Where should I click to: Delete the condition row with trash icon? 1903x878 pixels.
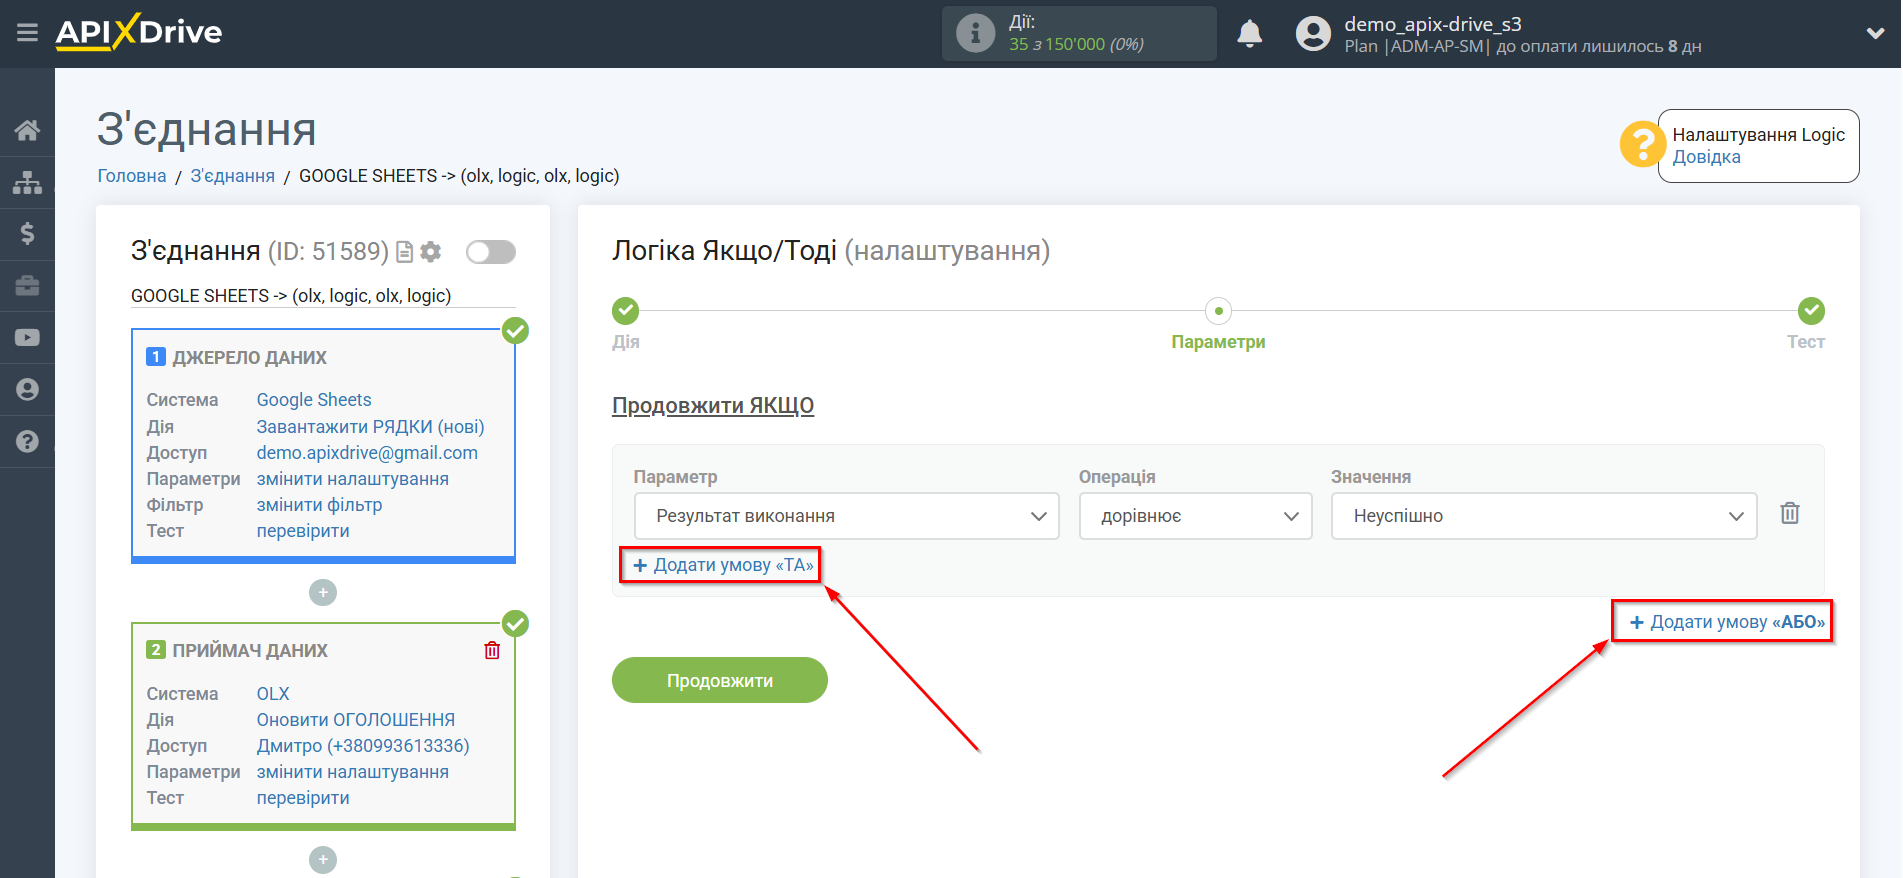(1790, 513)
